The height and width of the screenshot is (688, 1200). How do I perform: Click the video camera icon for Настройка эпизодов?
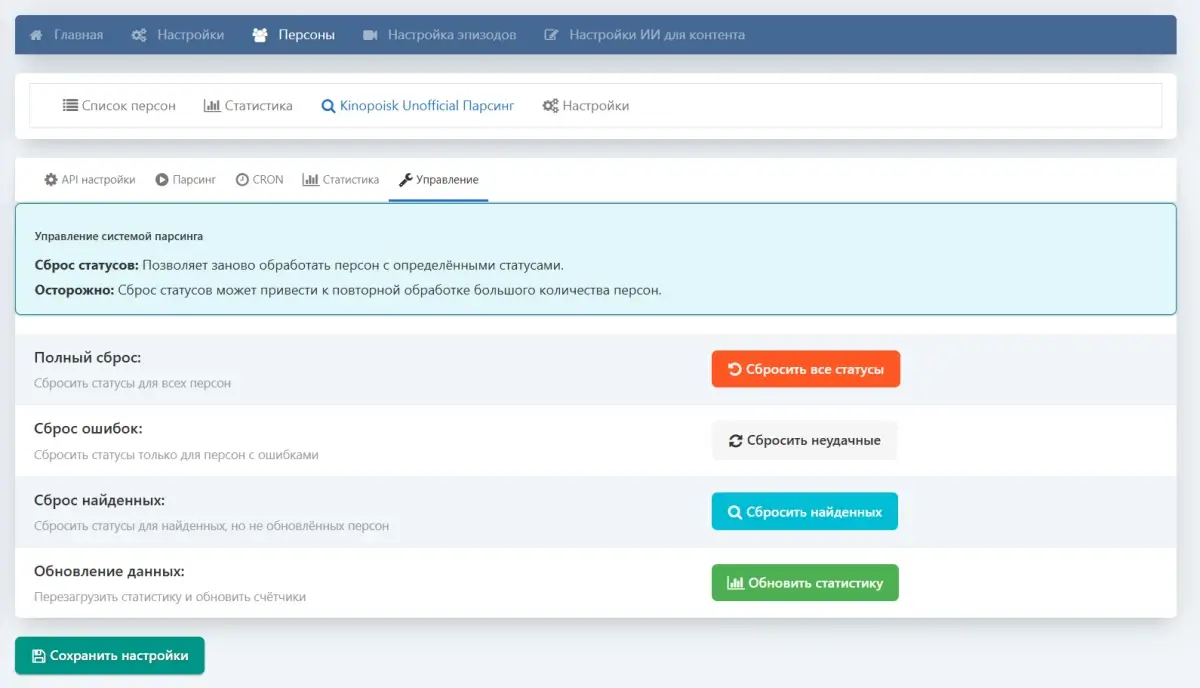pyautogui.click(x=370, y=35)
